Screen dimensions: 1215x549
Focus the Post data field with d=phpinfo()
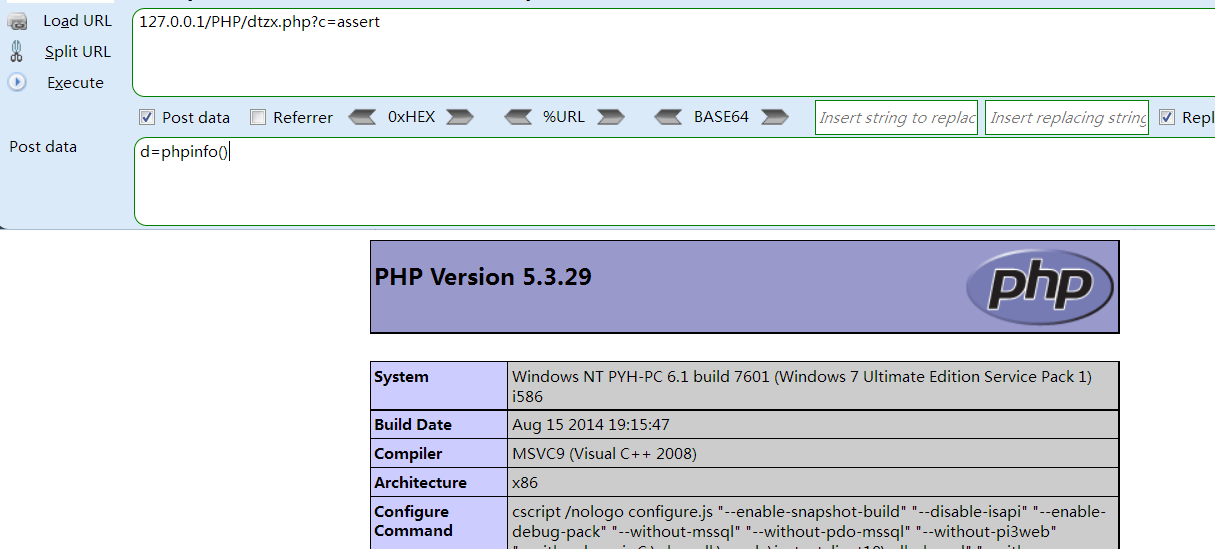[x=674, y=181]
